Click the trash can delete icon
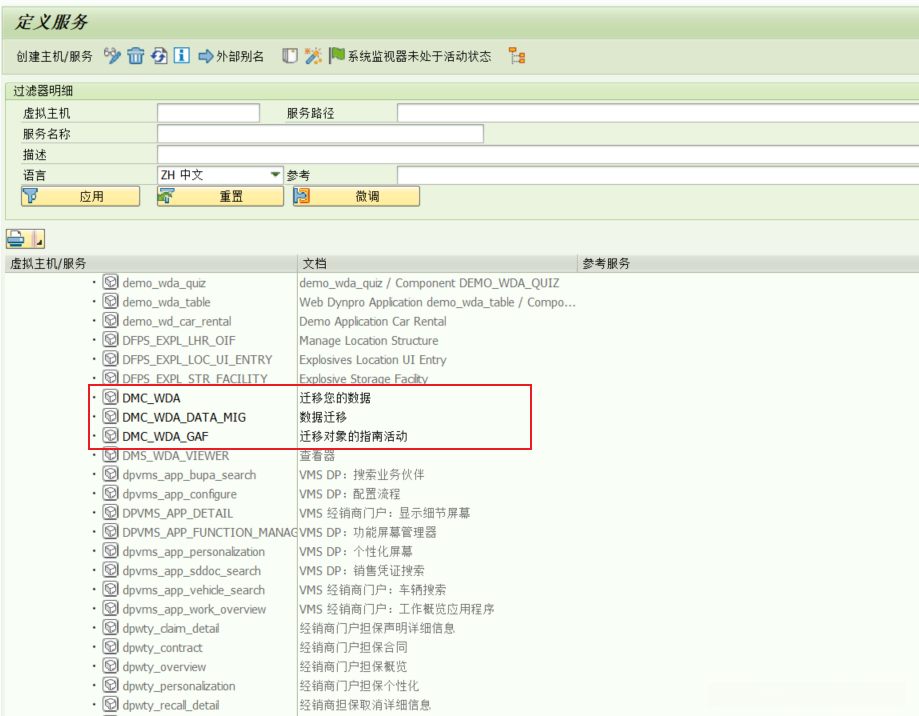Screen dimensions: 919x716 [x=135, y=56]
